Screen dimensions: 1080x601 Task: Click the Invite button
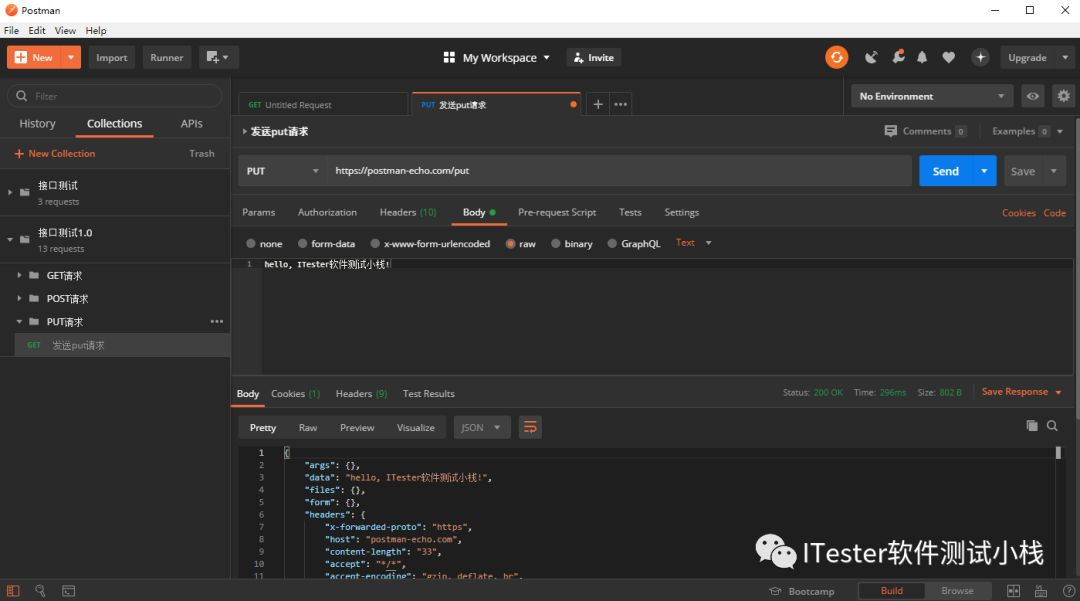(594, 58)
